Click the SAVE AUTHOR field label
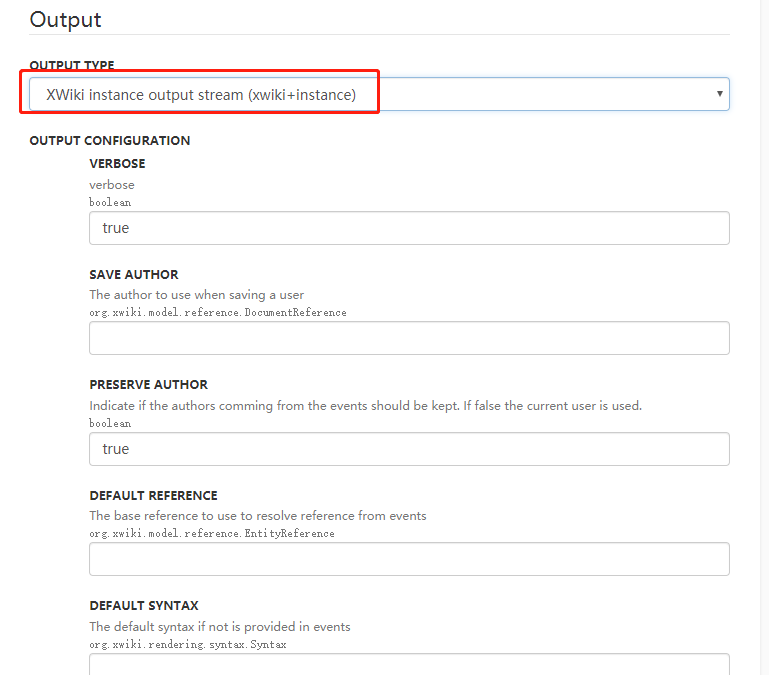 tap(134, 275)
